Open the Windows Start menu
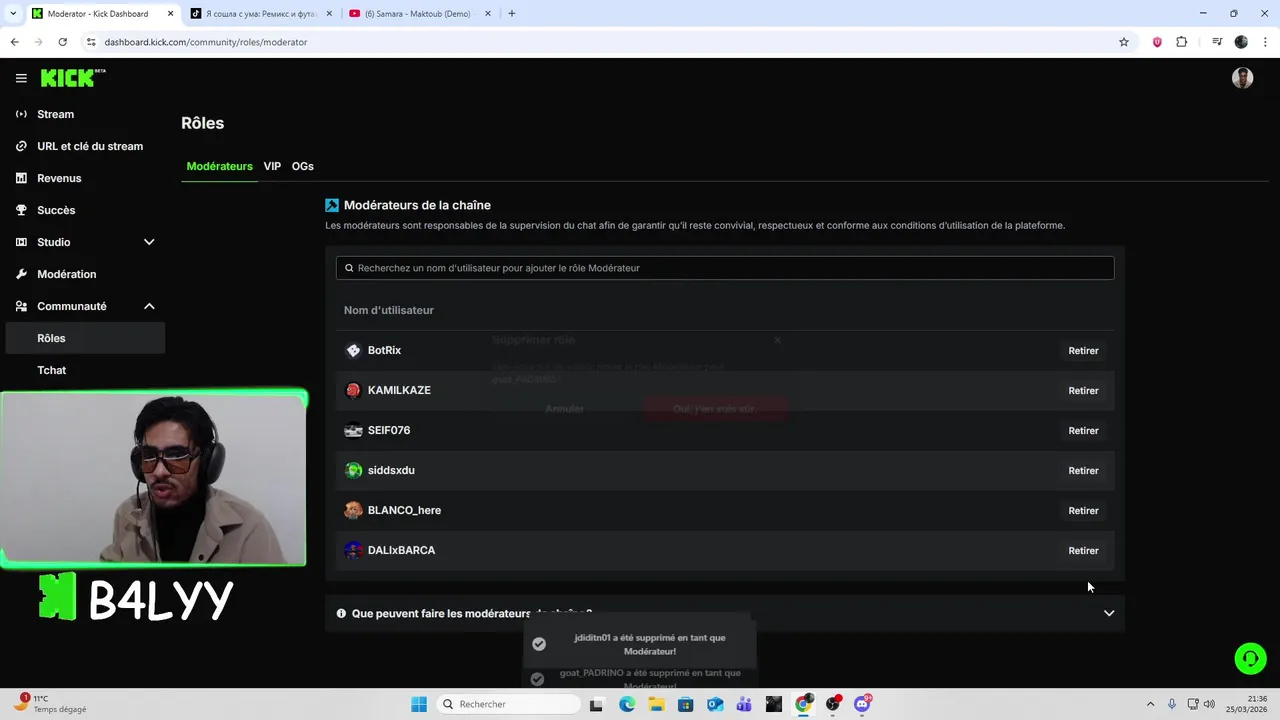The height and width of the screenshot is (720, 1280). [x=419, y=704]
